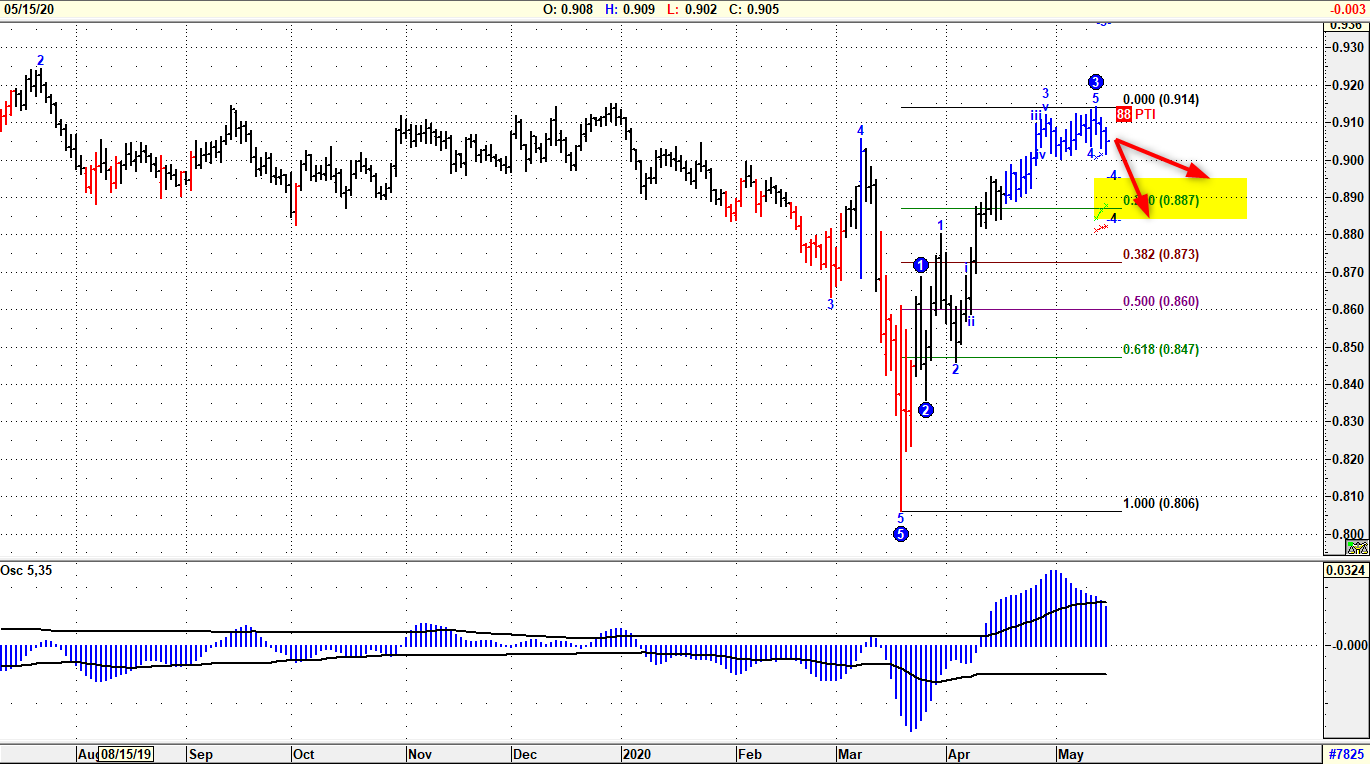This screenshot has width=1370, height=764.
Task: Click the 0.500 (0.860) retracement label
Action: (1159, 301)
